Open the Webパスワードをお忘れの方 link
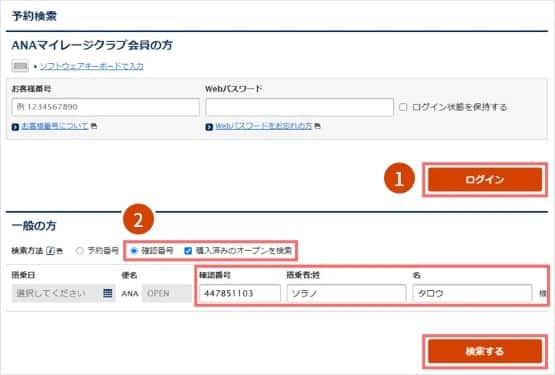The height and width of the screenshot is (375, 555). pyautogui.click(x=264, y=126)
